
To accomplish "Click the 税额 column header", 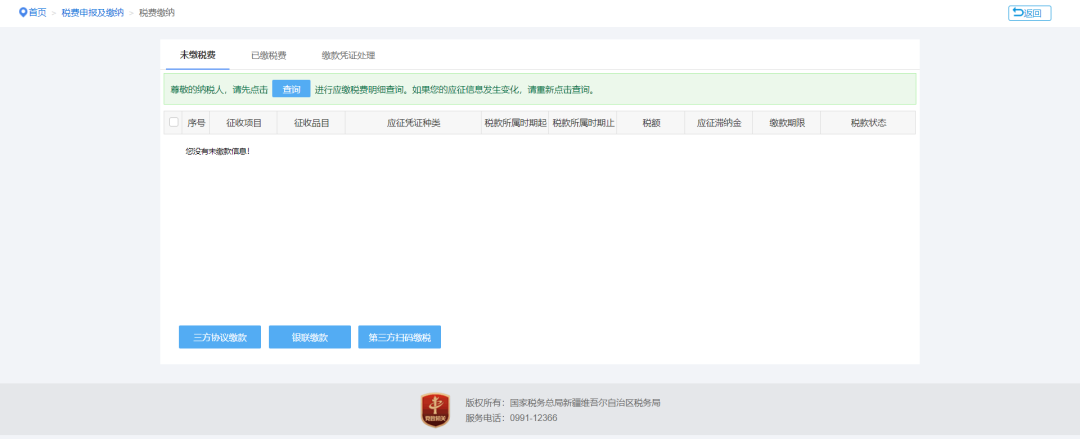I will pos(651,123).
